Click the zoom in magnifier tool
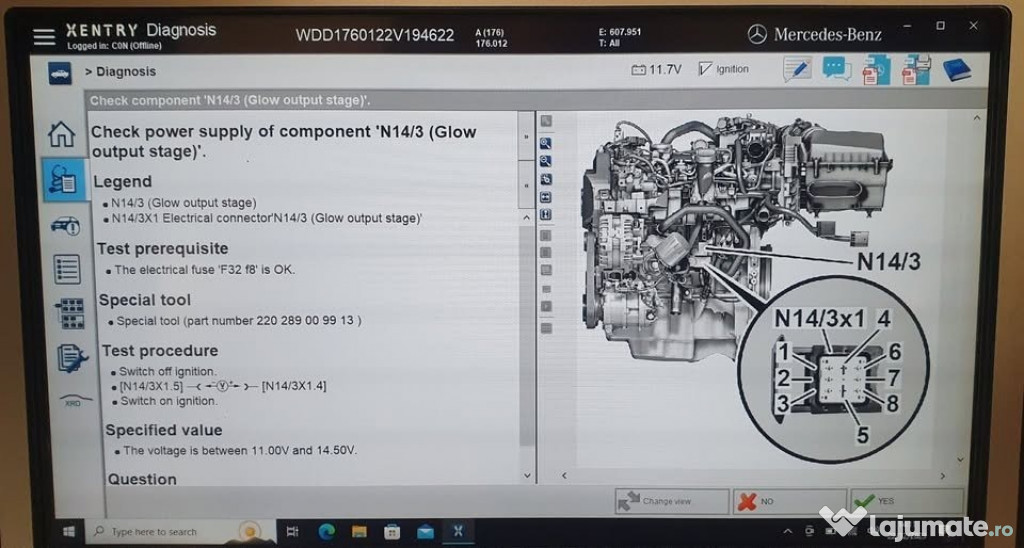The width and height of the screenshot is (1024, 548). click(546, 143)
